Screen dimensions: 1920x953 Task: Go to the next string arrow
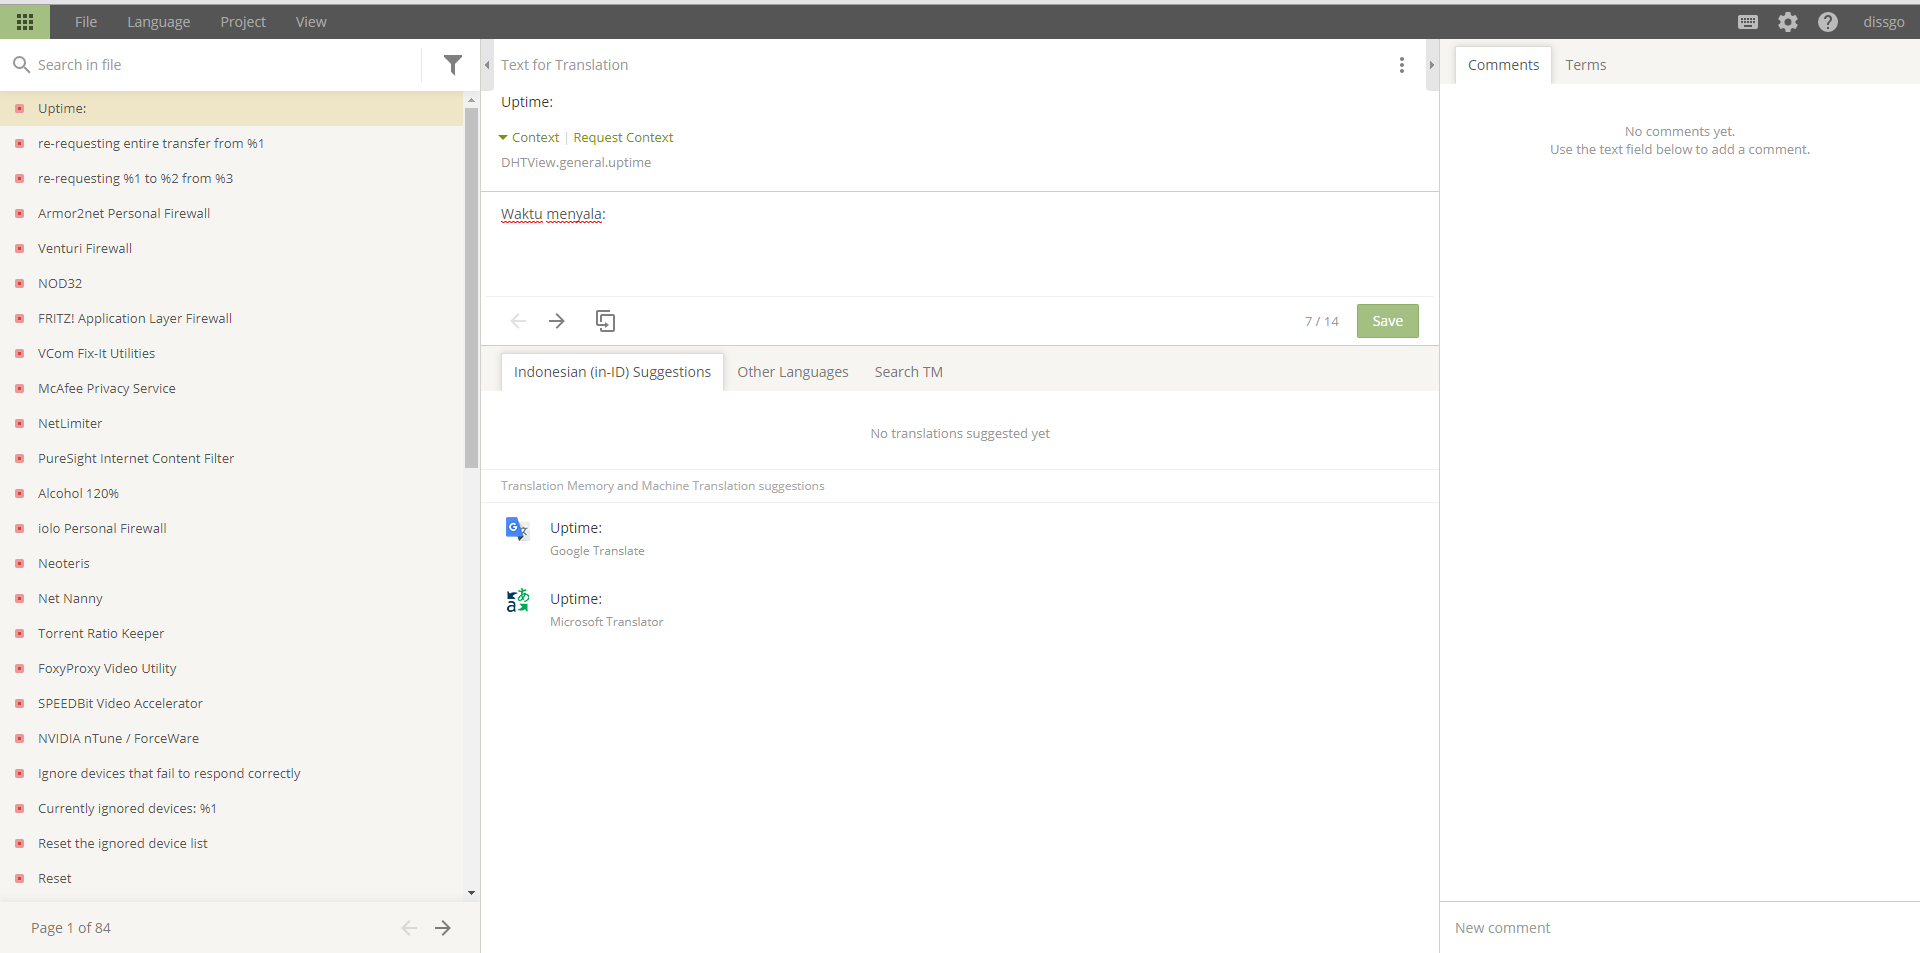pyautogui.click(x=557, y=321)
